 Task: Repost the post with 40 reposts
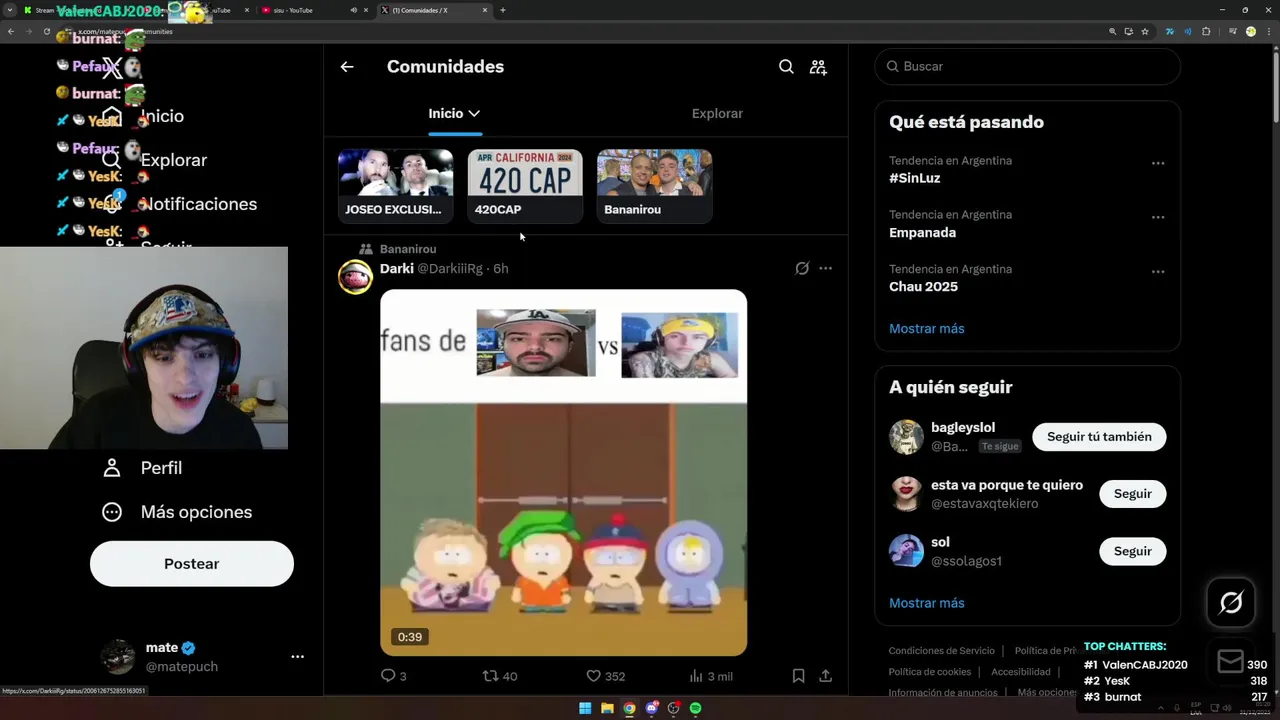tap(500, 676)
